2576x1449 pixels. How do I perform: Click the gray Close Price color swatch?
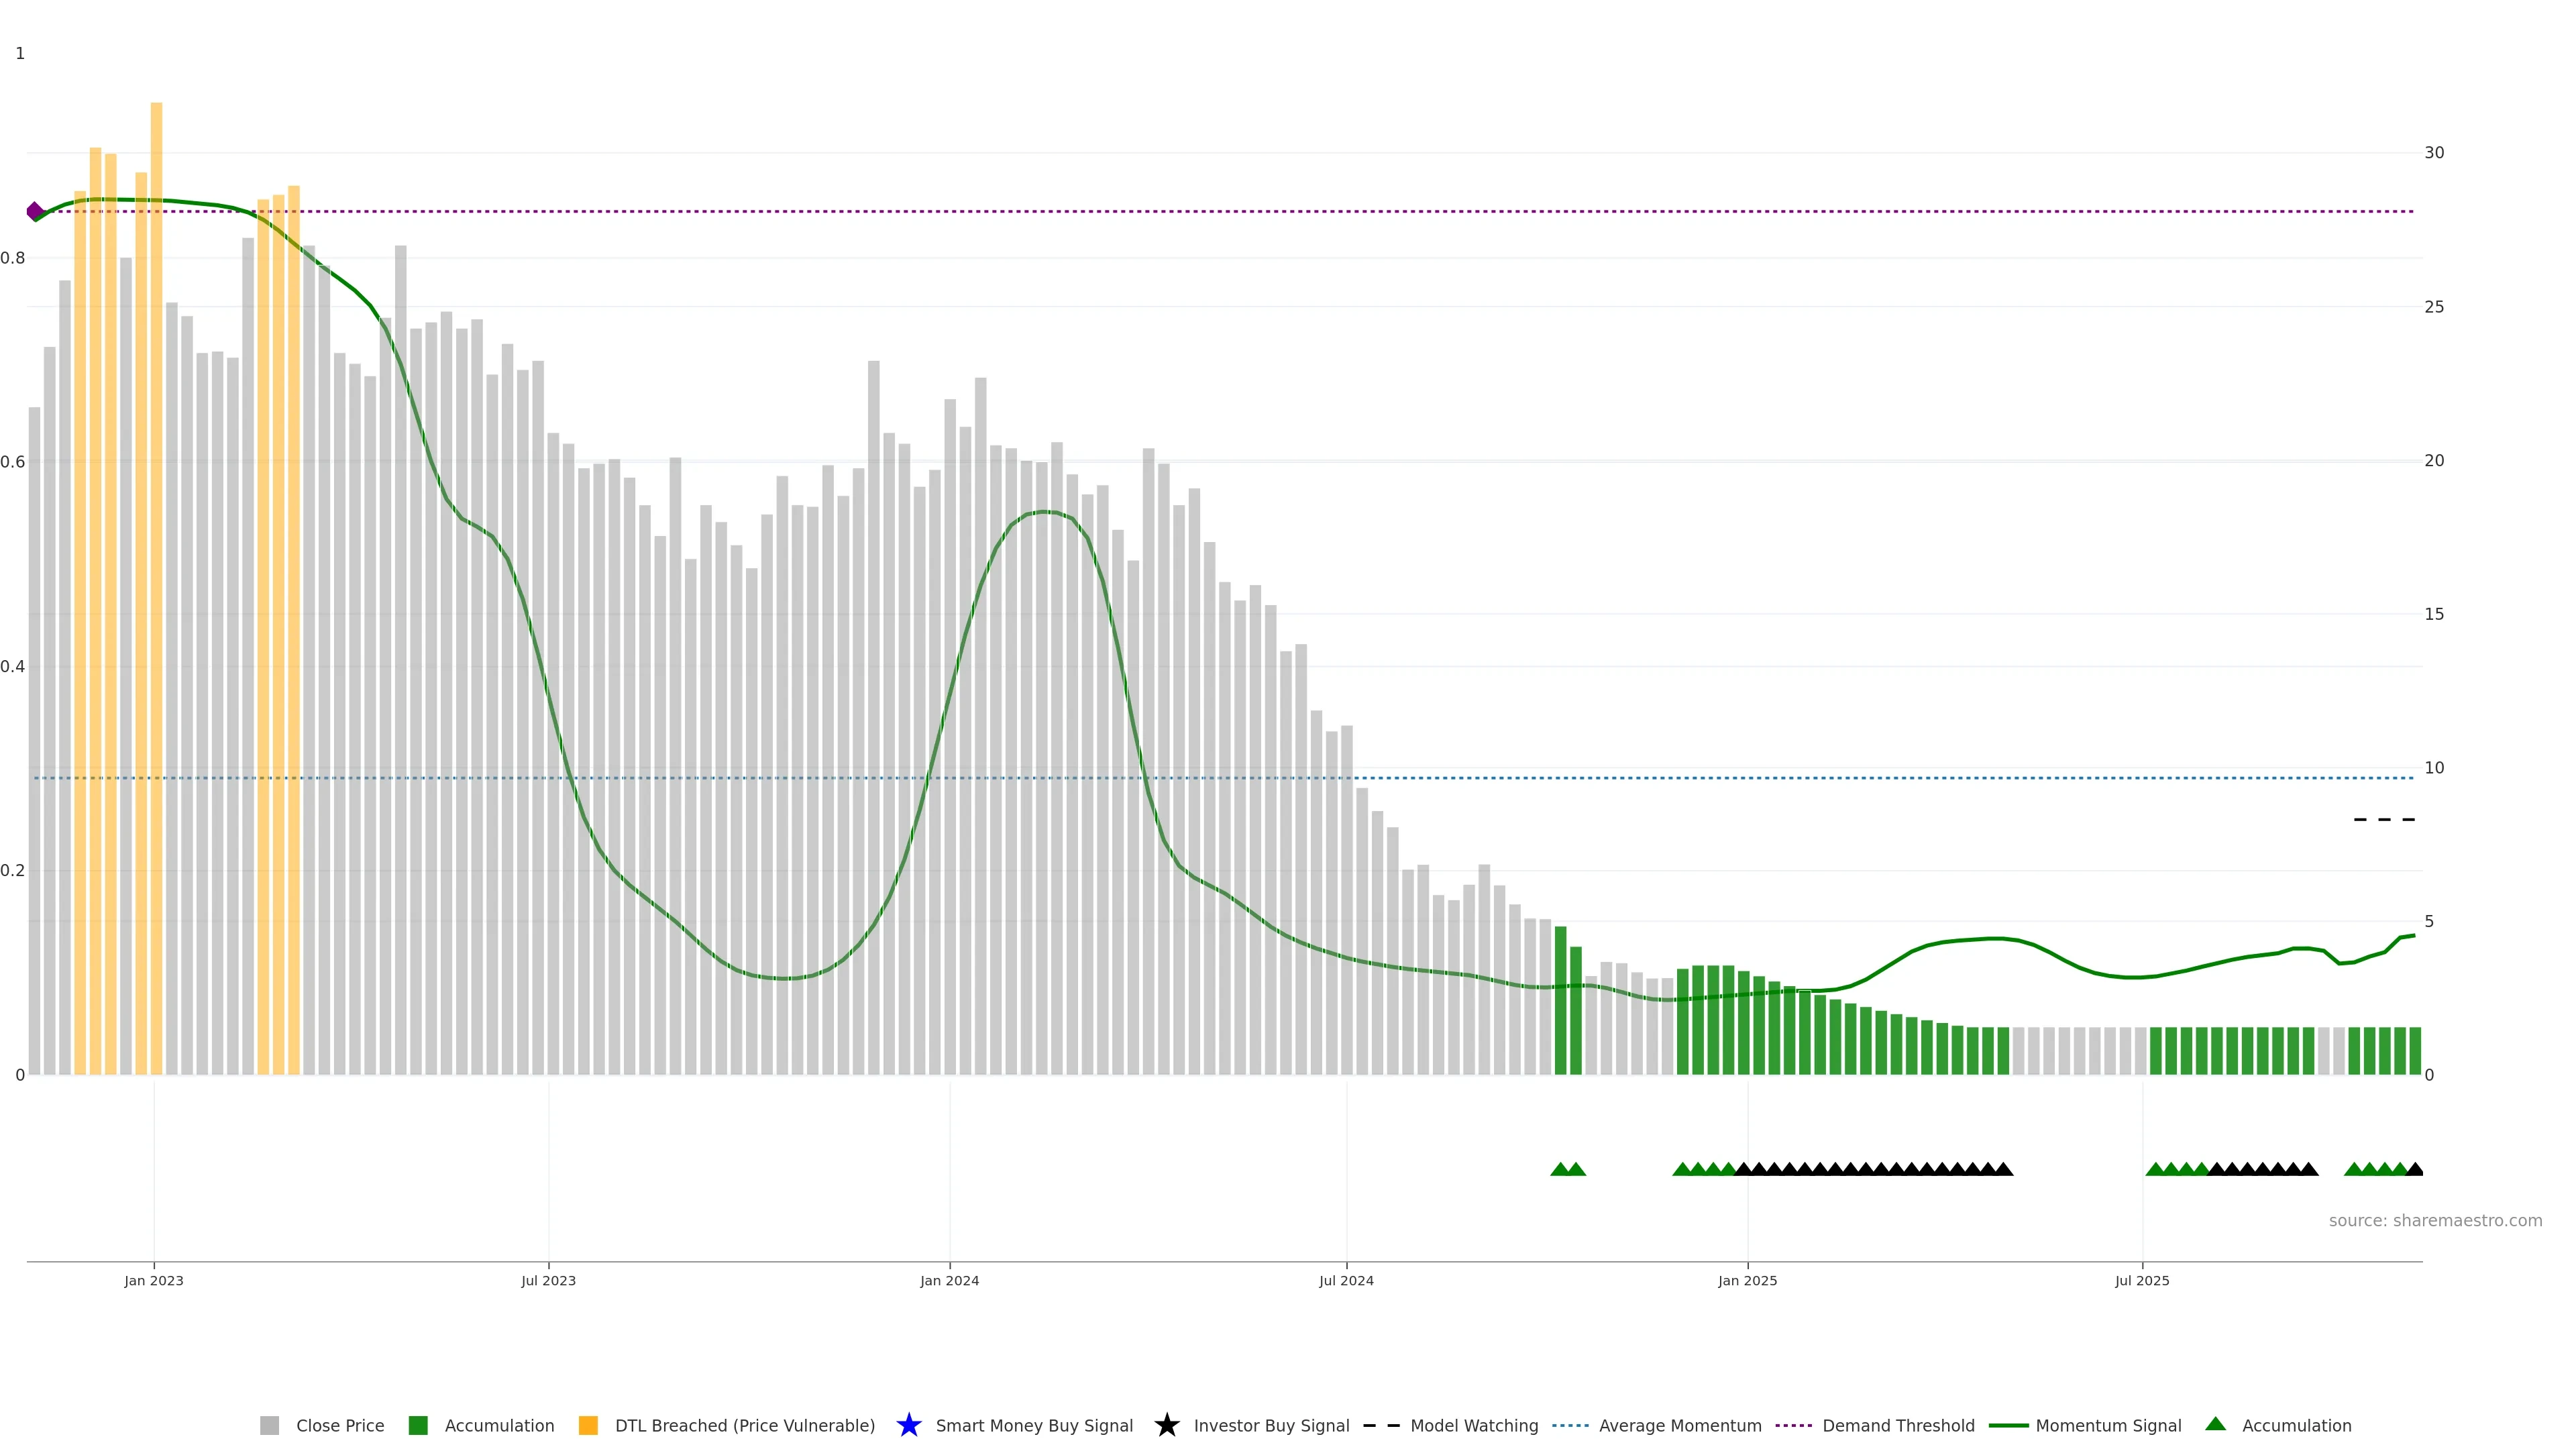click(x=269, y=1425)
